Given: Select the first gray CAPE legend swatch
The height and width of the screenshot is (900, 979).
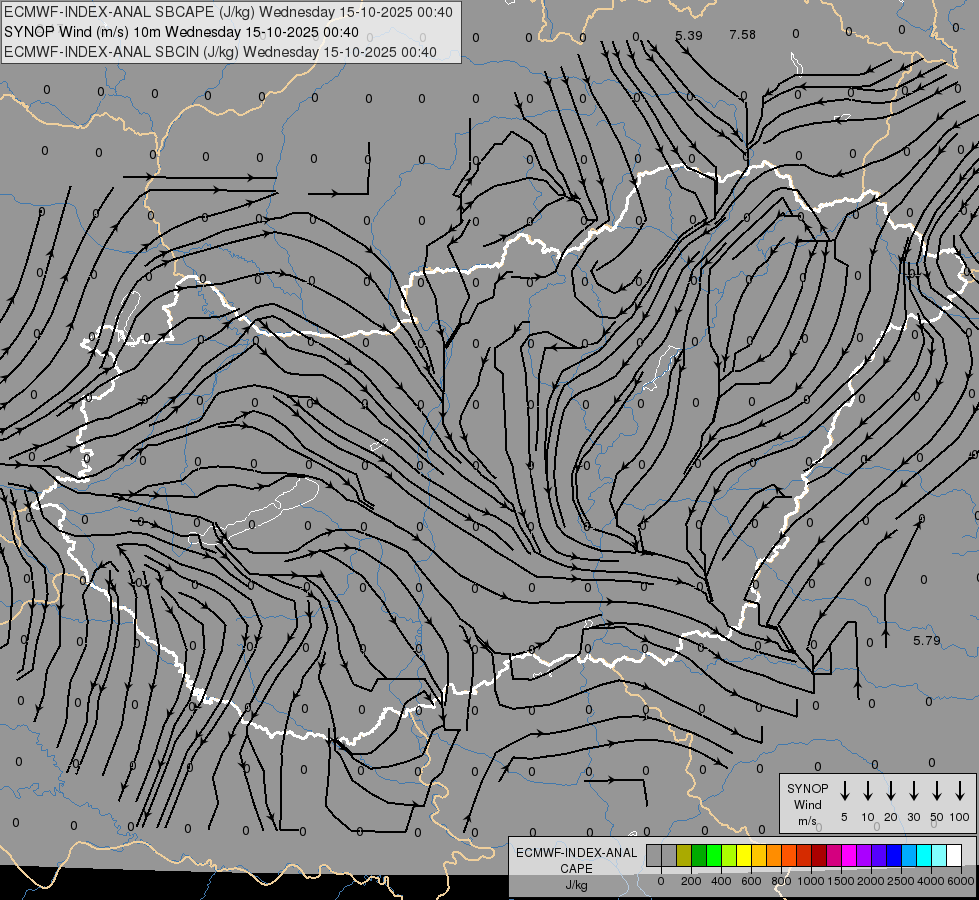Looking at the screenshot, I should [654, 855].
